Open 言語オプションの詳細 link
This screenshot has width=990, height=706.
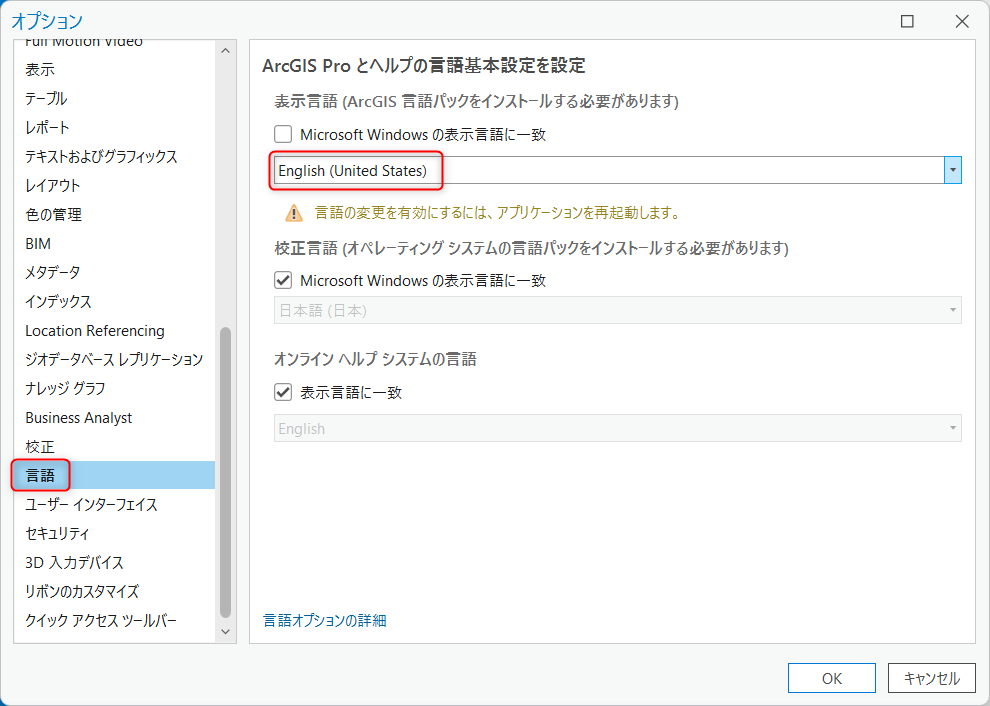[x=325, y=621]
